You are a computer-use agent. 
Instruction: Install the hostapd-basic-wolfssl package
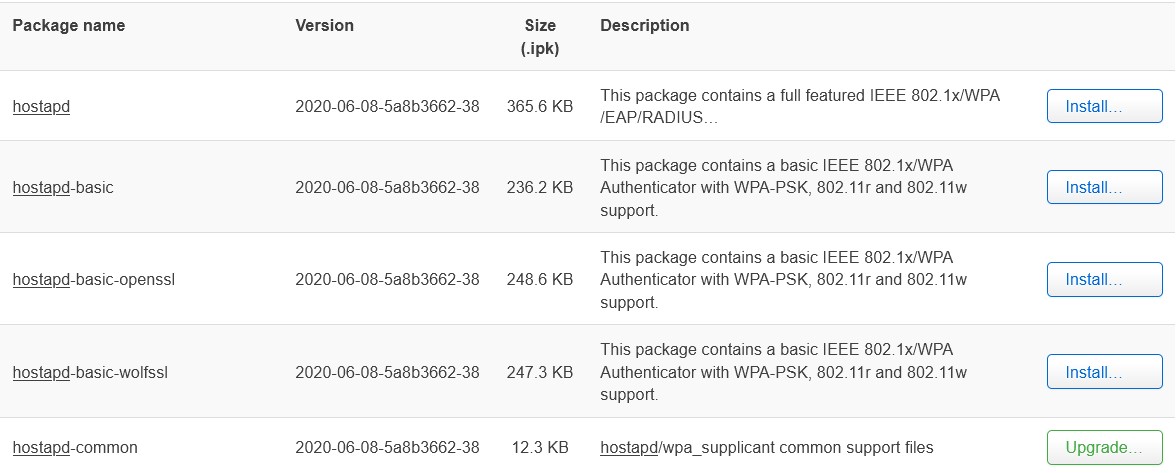click(1105, 373)
